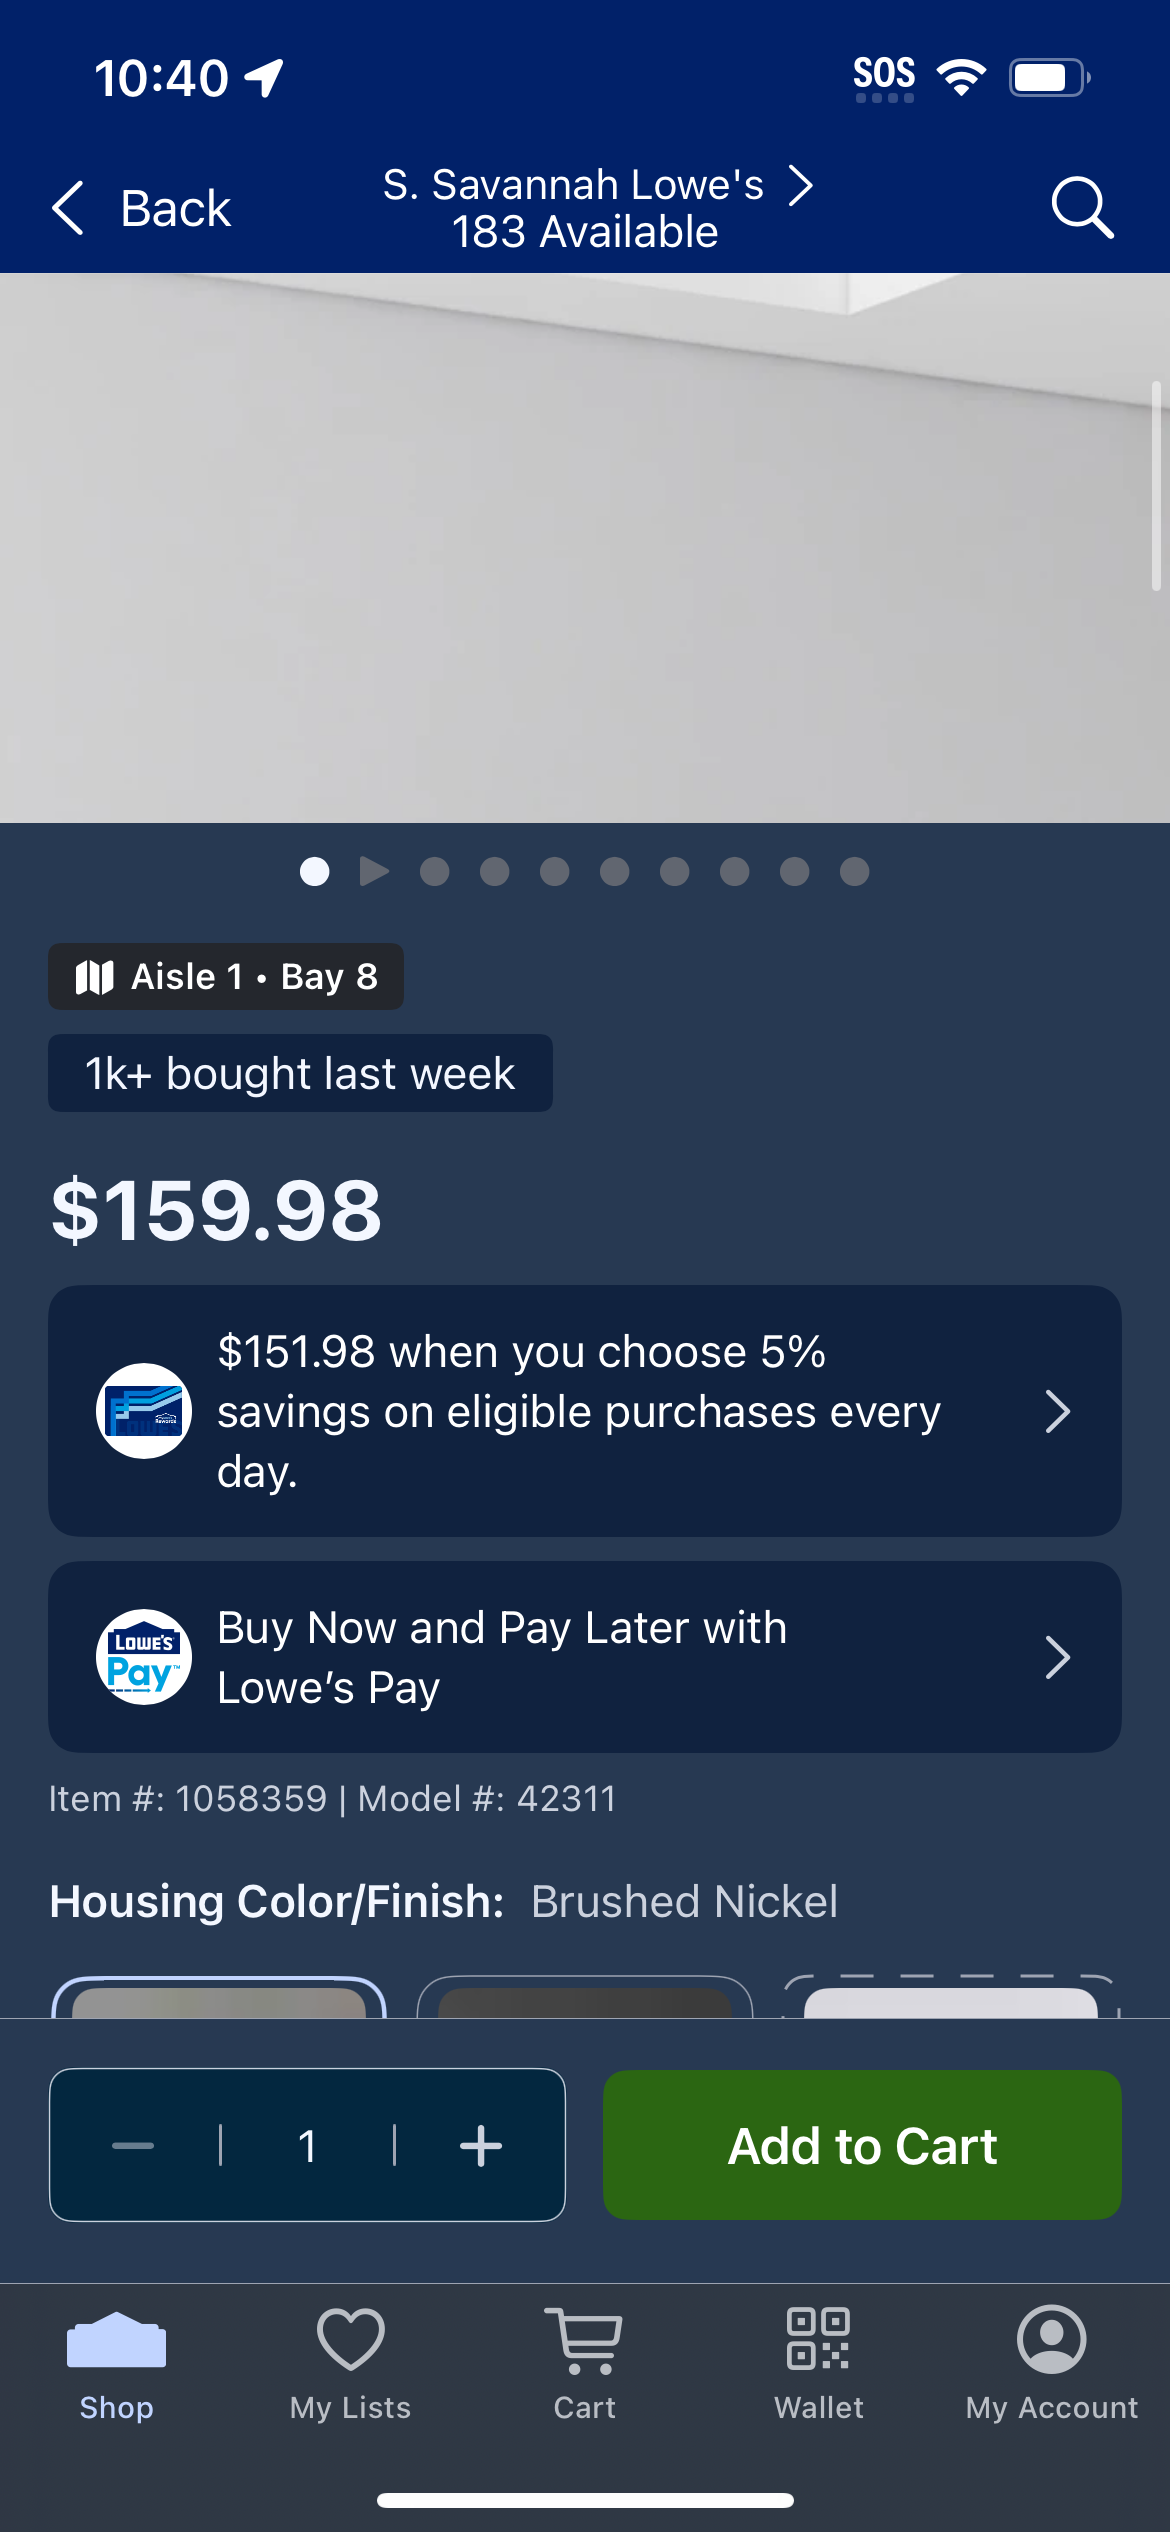Expand the 5% savings offer chevron

(1057, 1411)
